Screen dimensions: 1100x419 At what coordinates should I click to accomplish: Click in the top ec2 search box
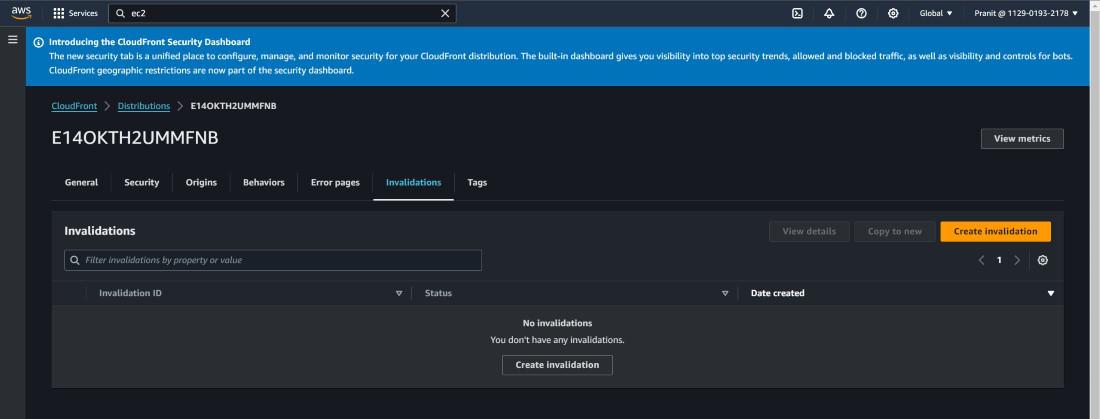(x=282, y=13)
